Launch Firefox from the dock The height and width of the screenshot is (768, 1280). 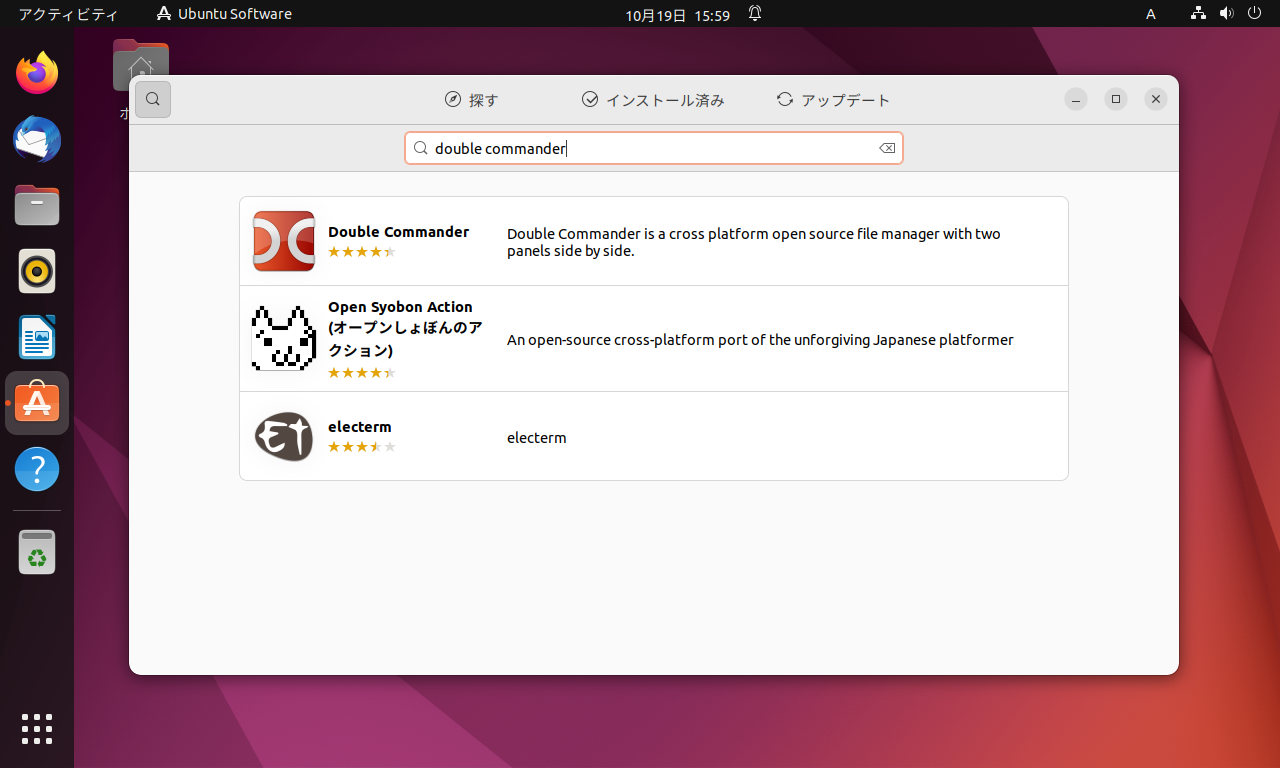[37, 73]
